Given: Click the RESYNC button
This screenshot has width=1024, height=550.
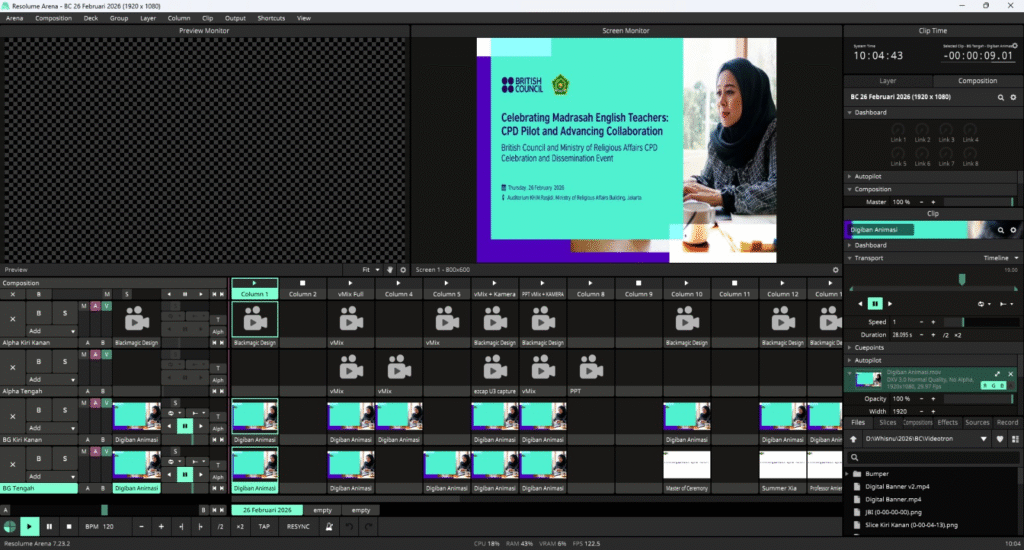Looking at the screenshot, I should [298, 526].
